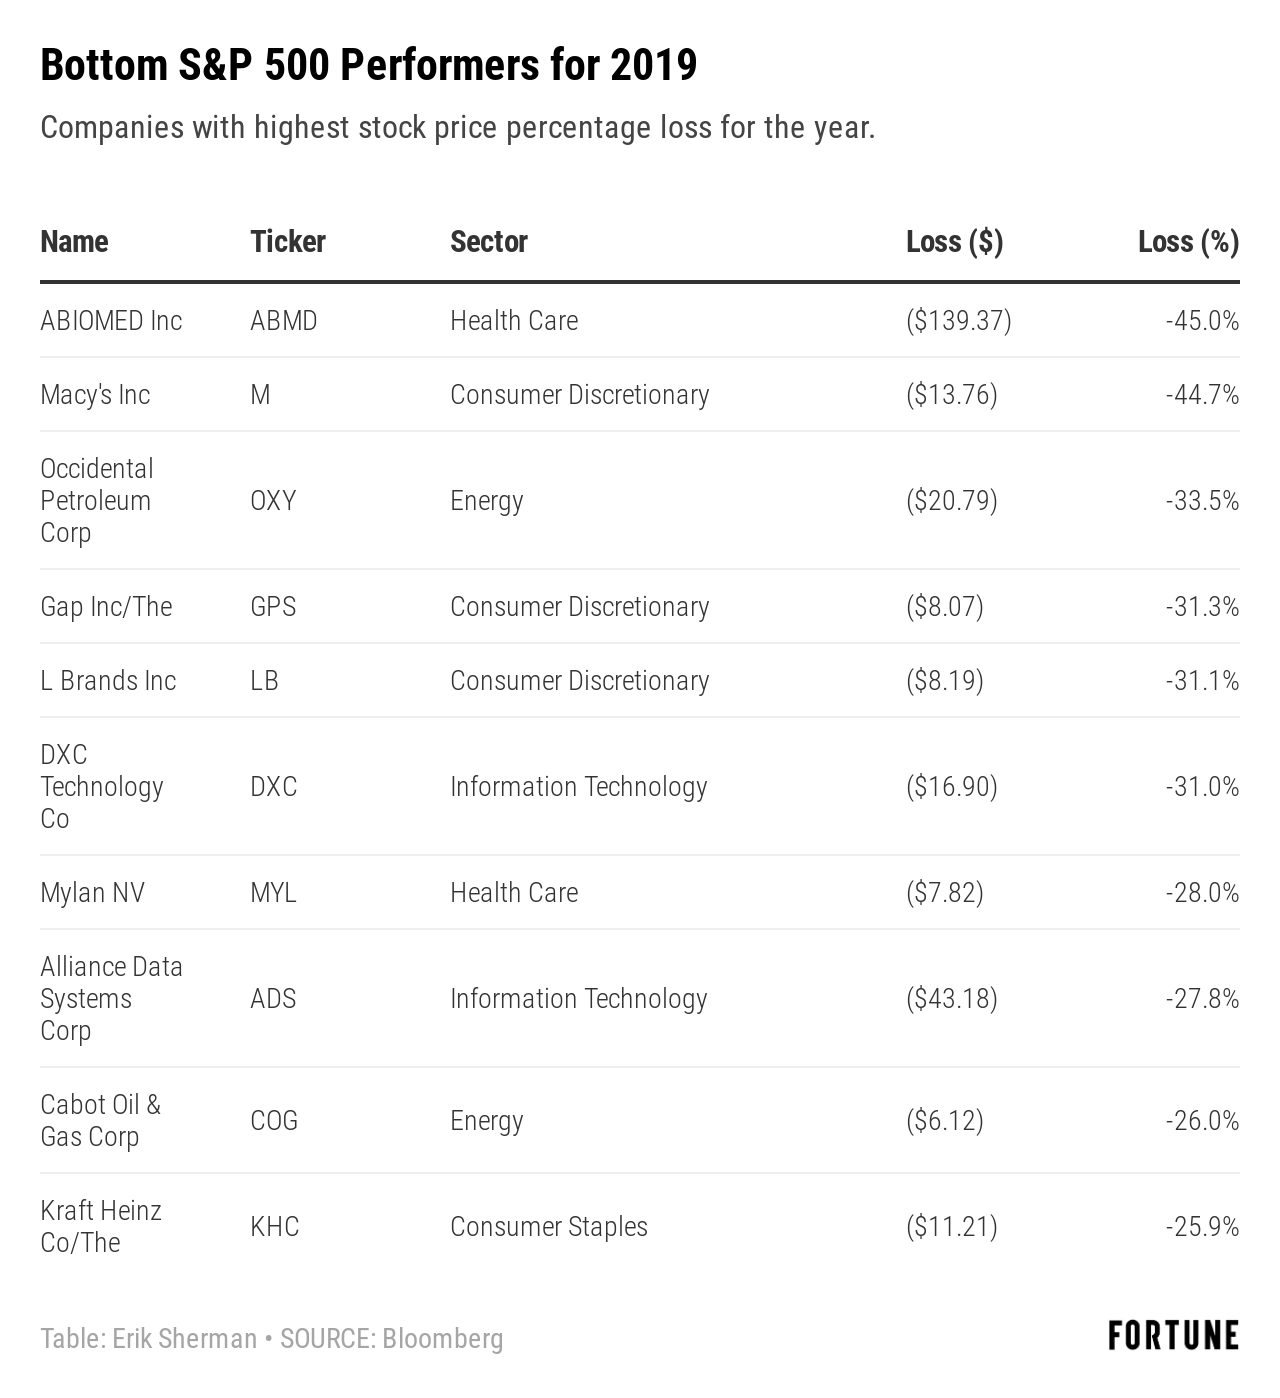
Task: Click the ($43.18) loss value
Action: (951, 999)
